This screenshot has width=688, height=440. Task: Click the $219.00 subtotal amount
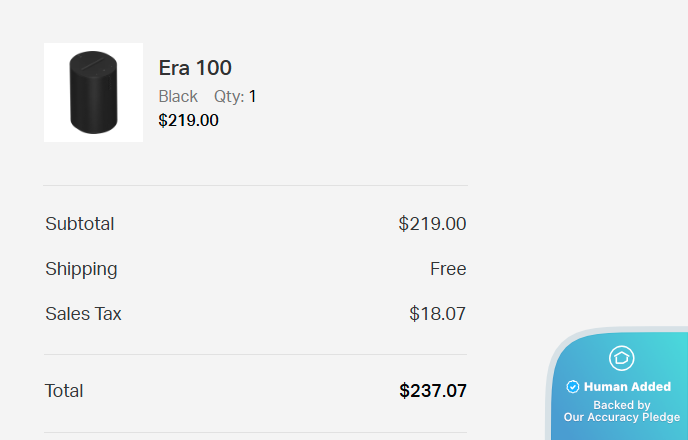(432, 224)
